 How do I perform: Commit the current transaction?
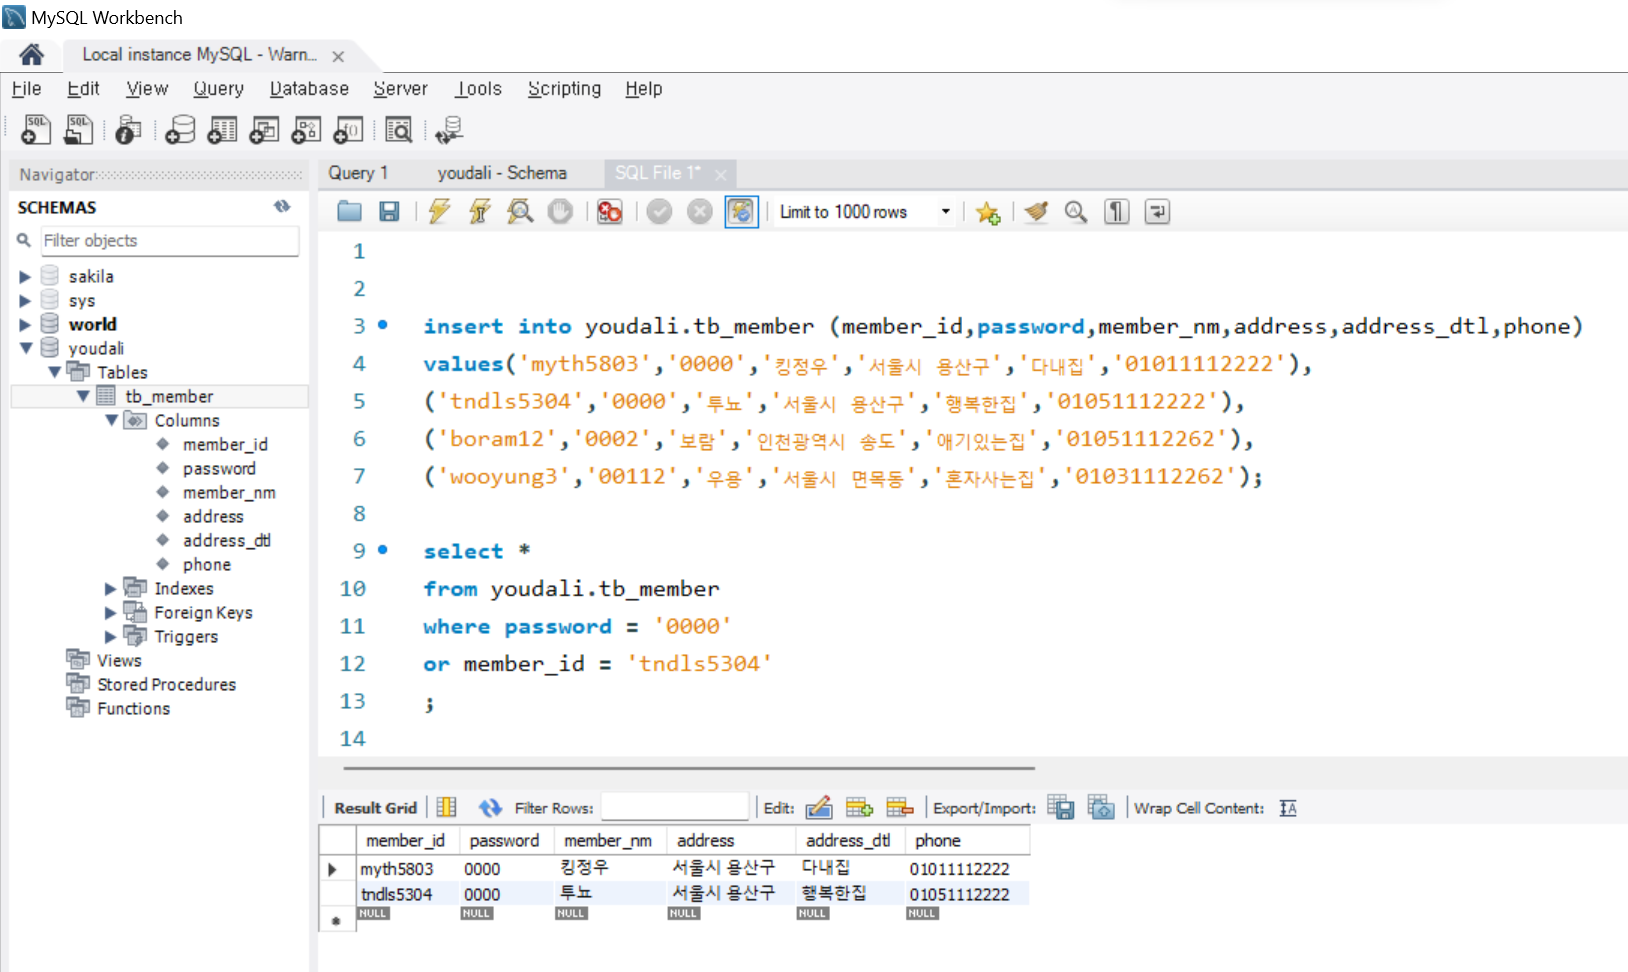659,211
